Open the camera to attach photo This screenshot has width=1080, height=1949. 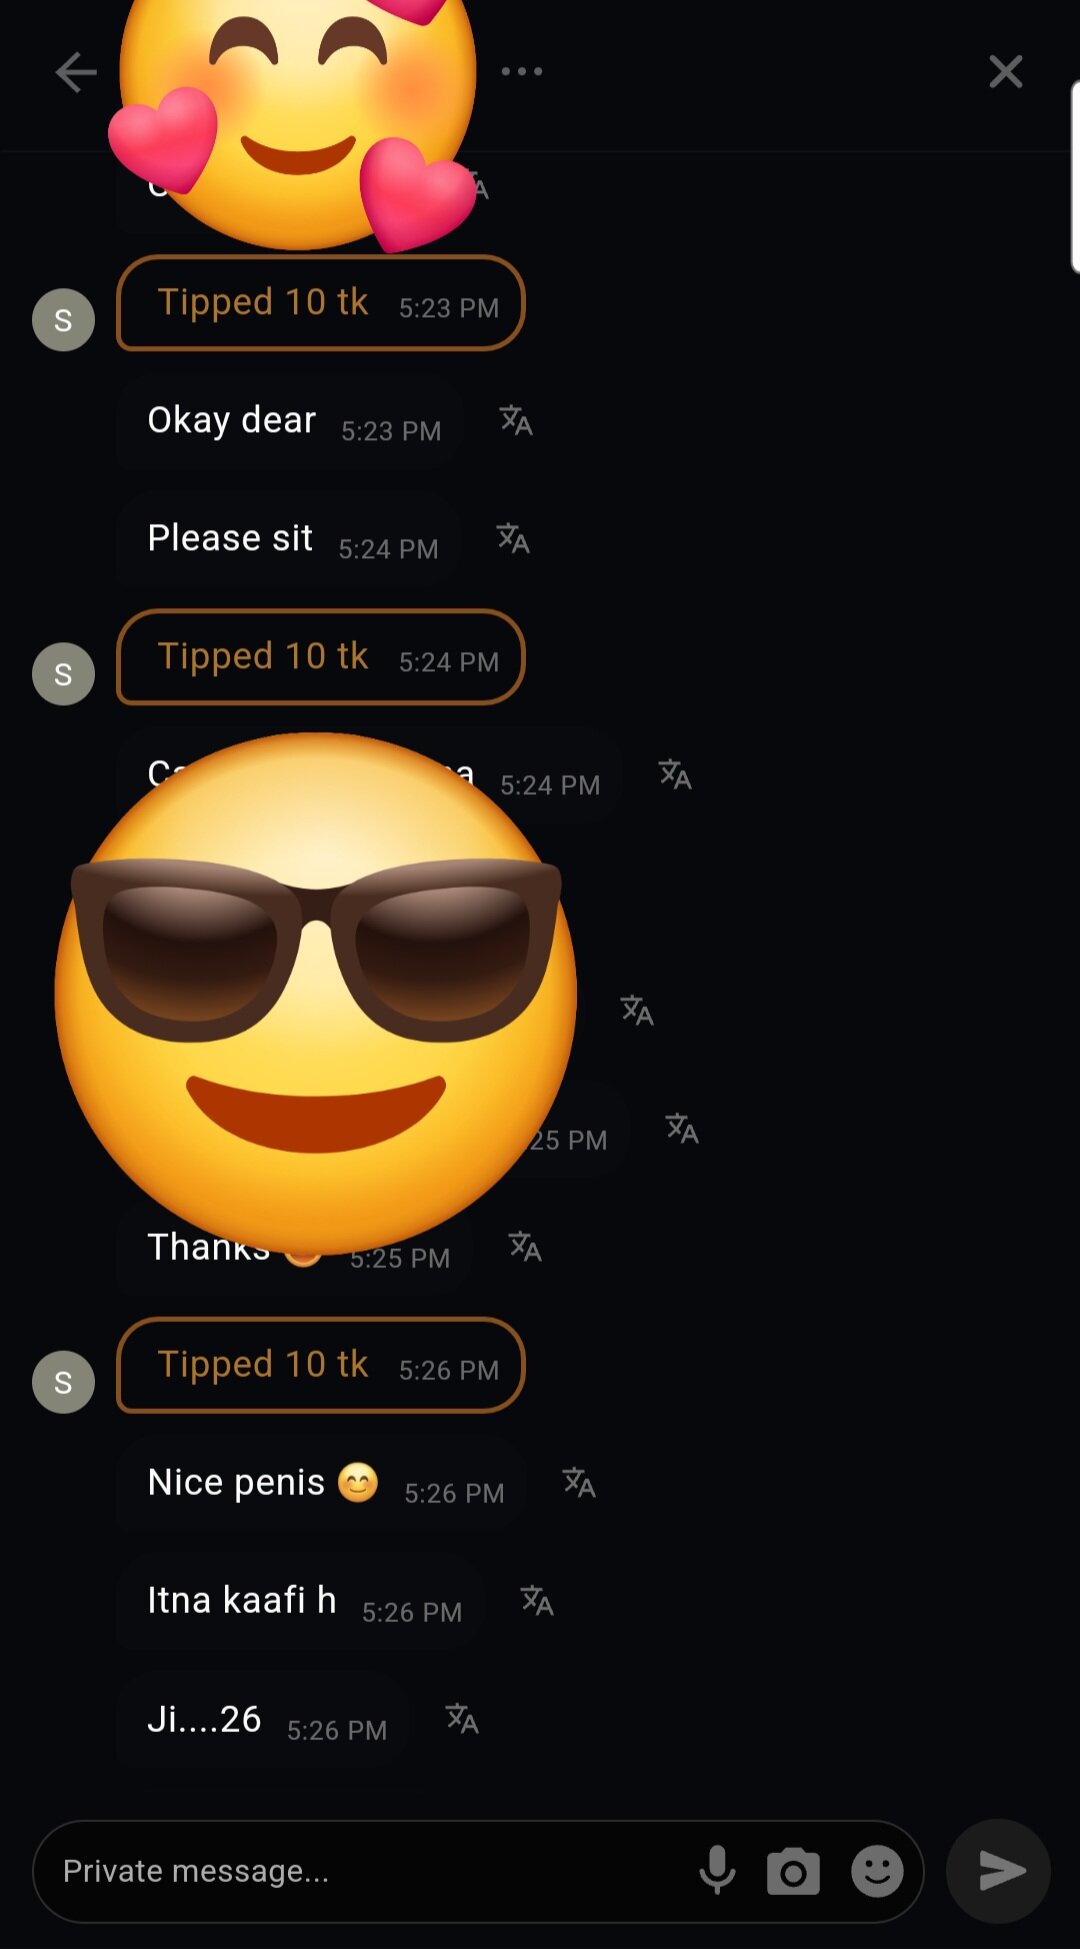pyautogui.click(x=793, y=1872)
